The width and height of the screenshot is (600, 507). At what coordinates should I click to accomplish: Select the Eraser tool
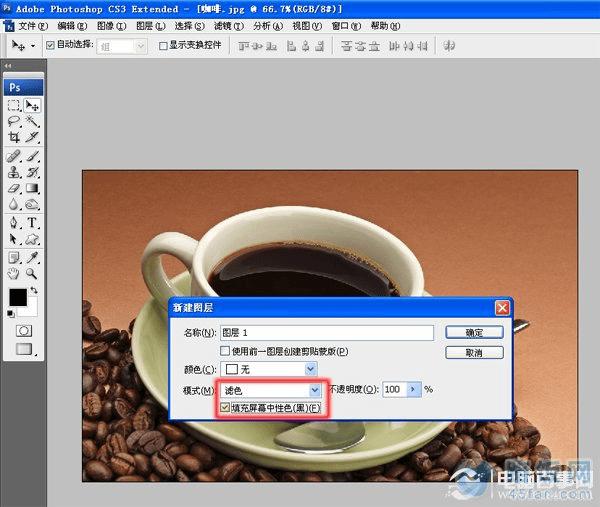(14, 188)
